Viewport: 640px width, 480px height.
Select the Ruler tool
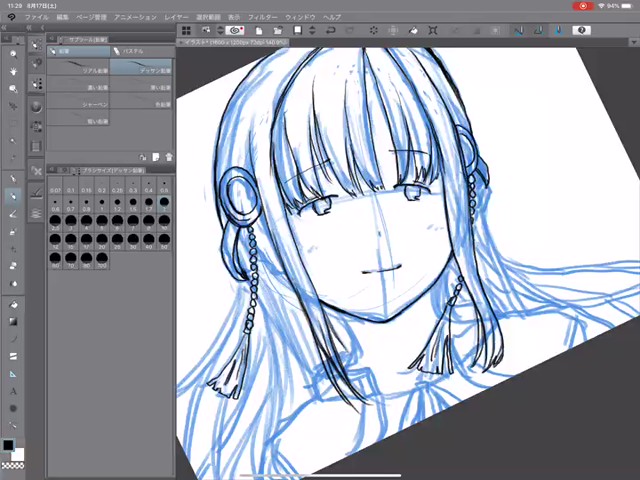[x=13, y=373]
